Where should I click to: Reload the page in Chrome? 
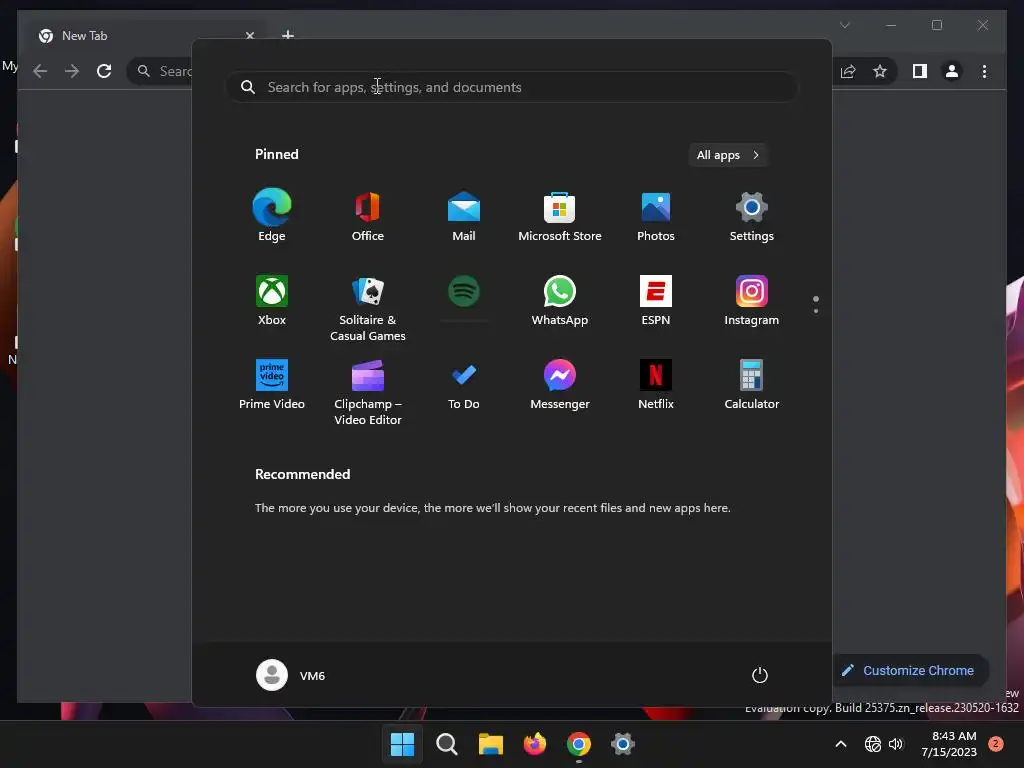(104, 71)
